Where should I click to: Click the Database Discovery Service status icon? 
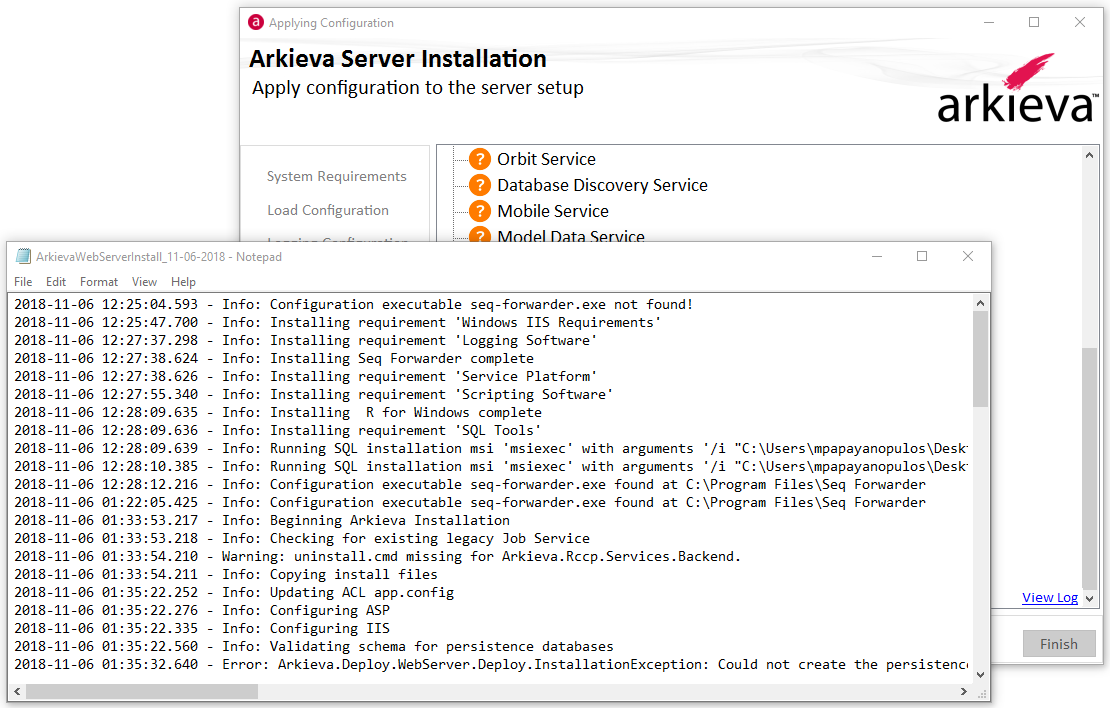[480, 185]
